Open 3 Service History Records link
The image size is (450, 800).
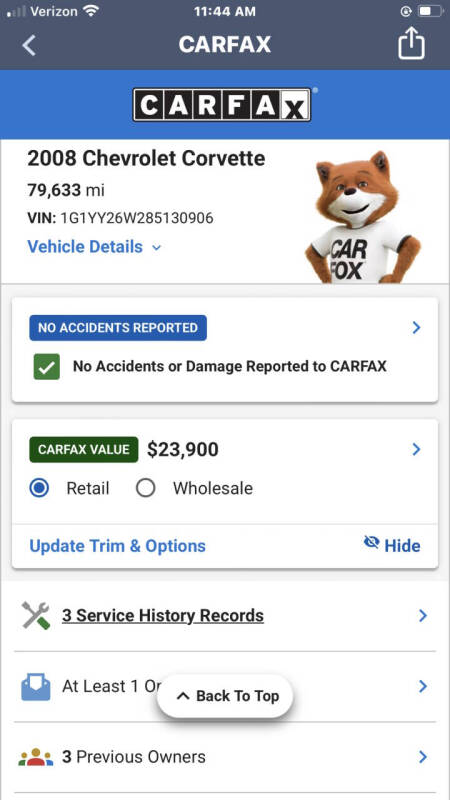pos(163,616)
